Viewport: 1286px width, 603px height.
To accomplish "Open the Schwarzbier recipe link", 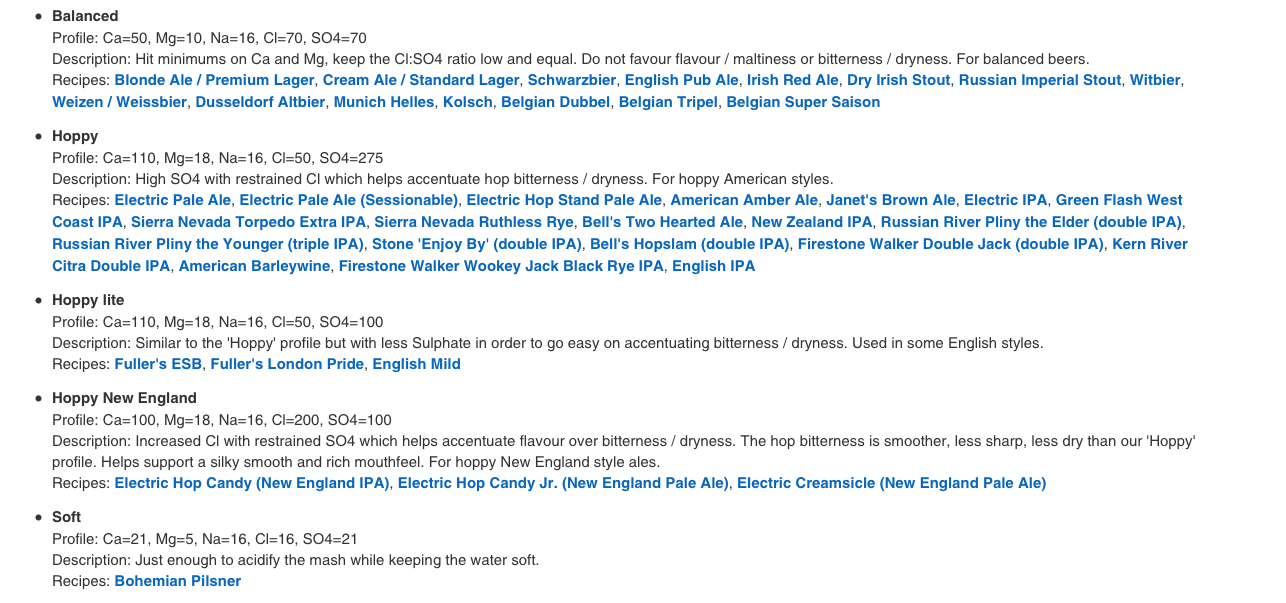I will pyautogui.click(x=572, y=80).
